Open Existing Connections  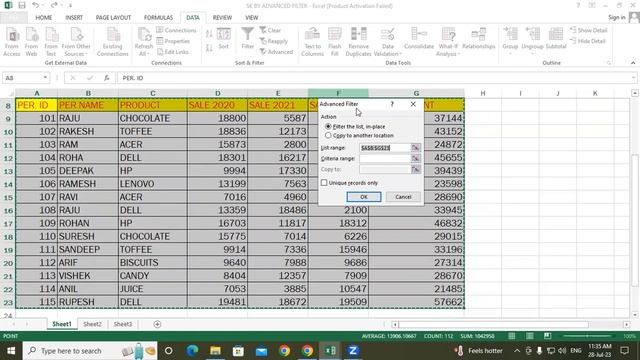point(113,41)
